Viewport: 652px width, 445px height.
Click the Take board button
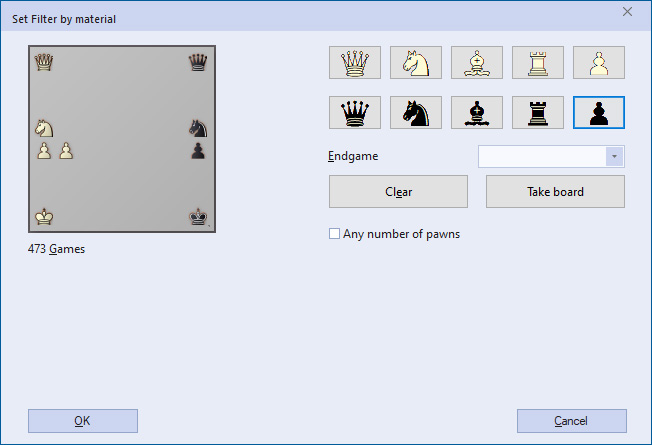point(555,191)
